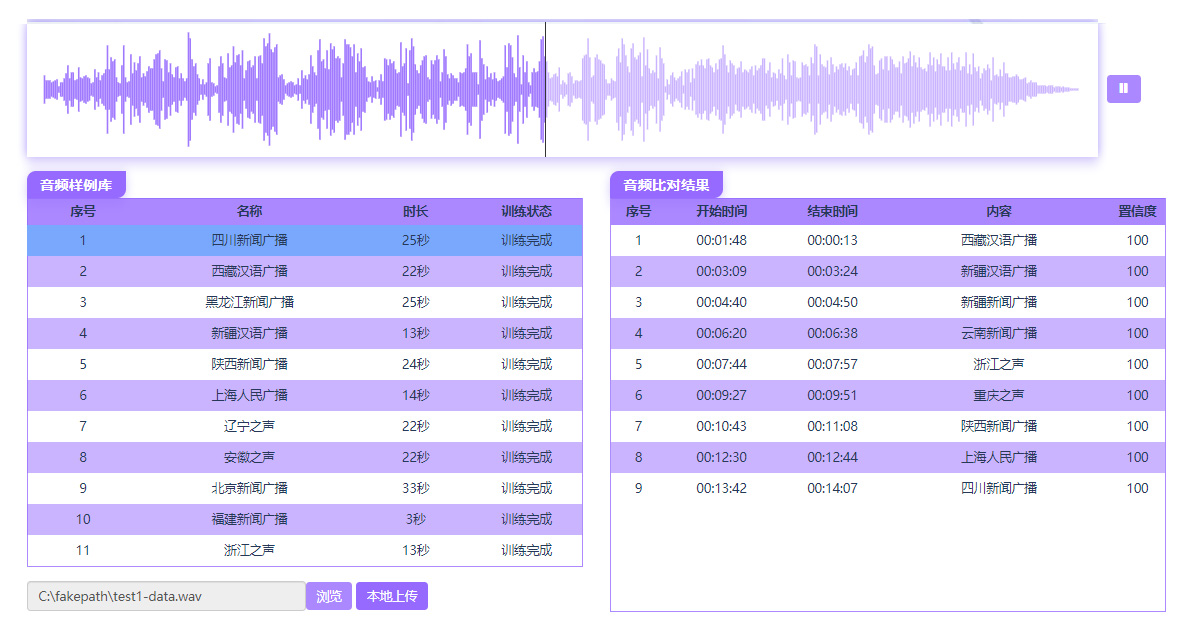The height and width of the screenshot is (630, 1189).
Task: Click the 时长 column header
Action: 416,212
